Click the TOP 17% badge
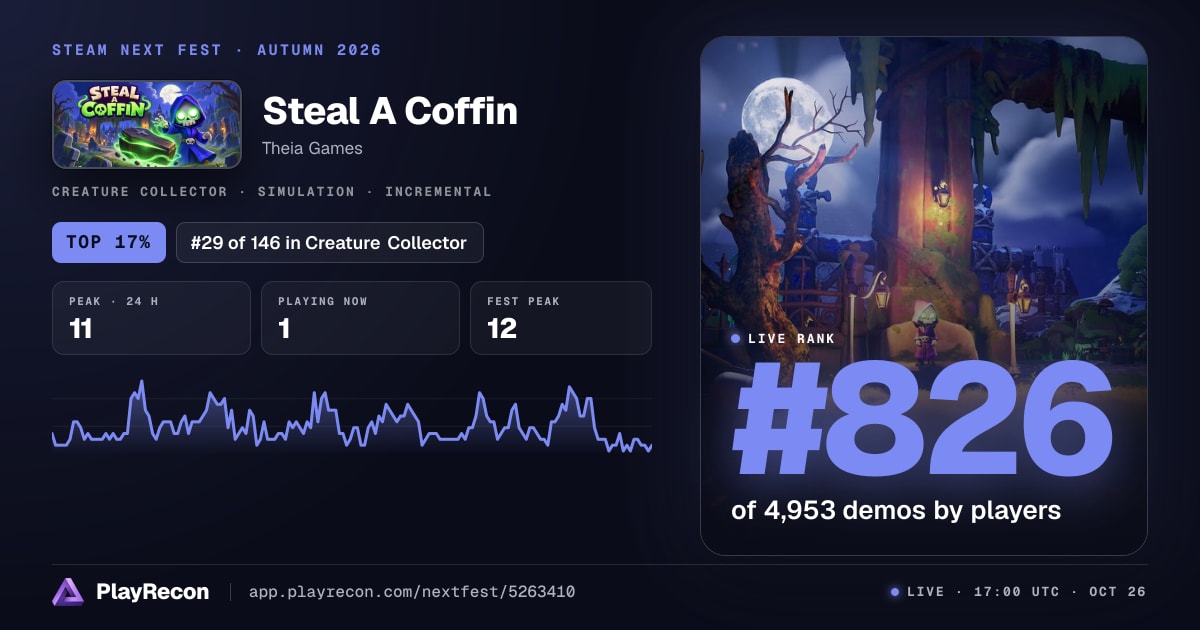Viewport: 1200px width, 630px height. tap(109, 243)
